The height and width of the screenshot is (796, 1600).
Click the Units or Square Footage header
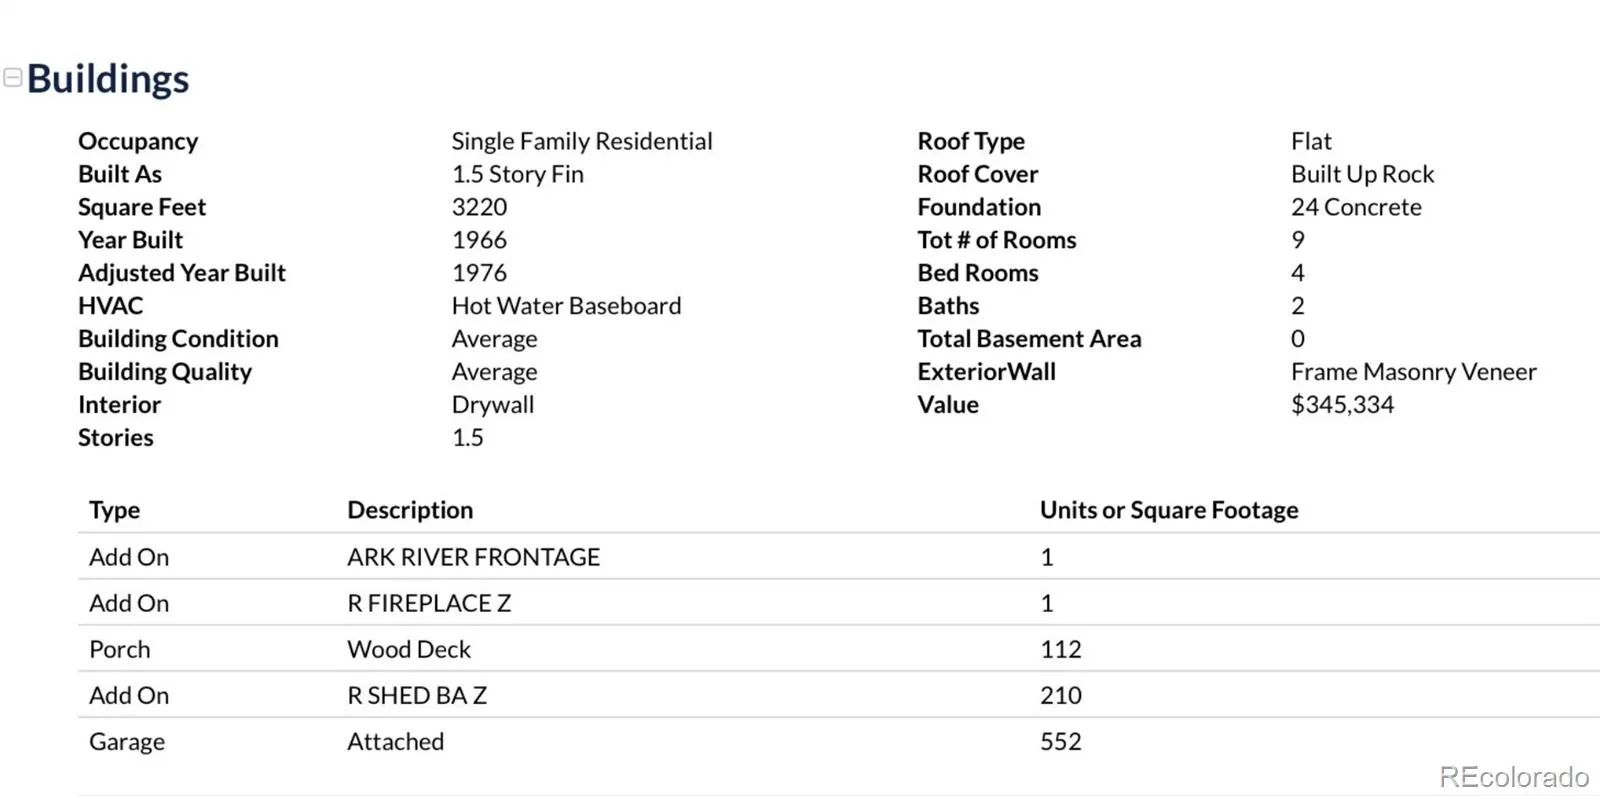coord(1169,510)
